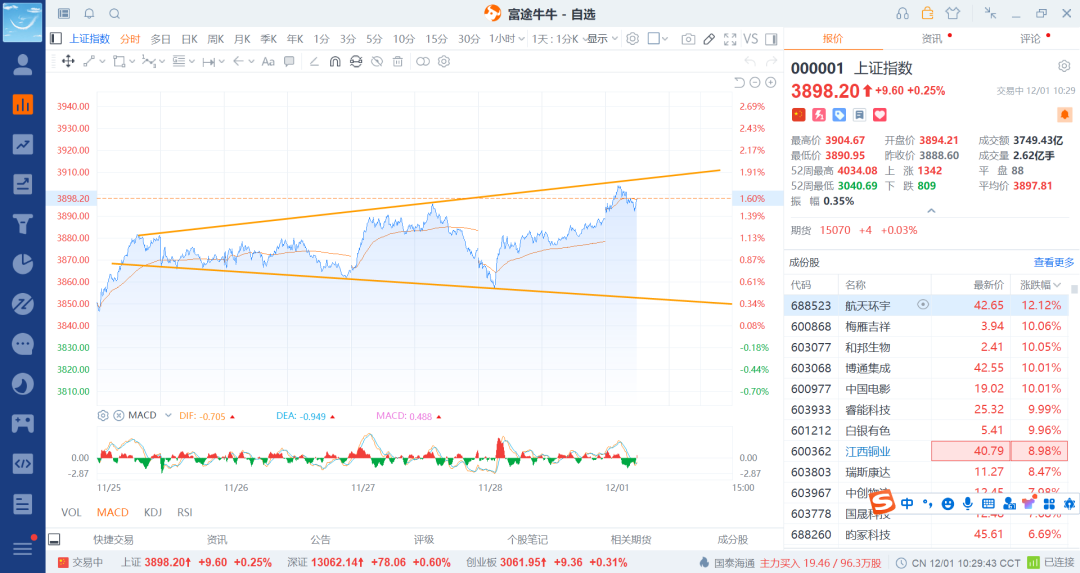1080x573 pixels.
Task: Open the orange wallet icon
Action: point(928,13)
